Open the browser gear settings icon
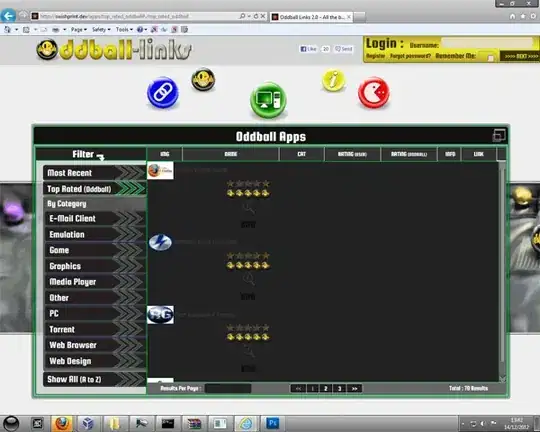Image resolution: width=540 pixels, height=432 pixels. [533, 16]
